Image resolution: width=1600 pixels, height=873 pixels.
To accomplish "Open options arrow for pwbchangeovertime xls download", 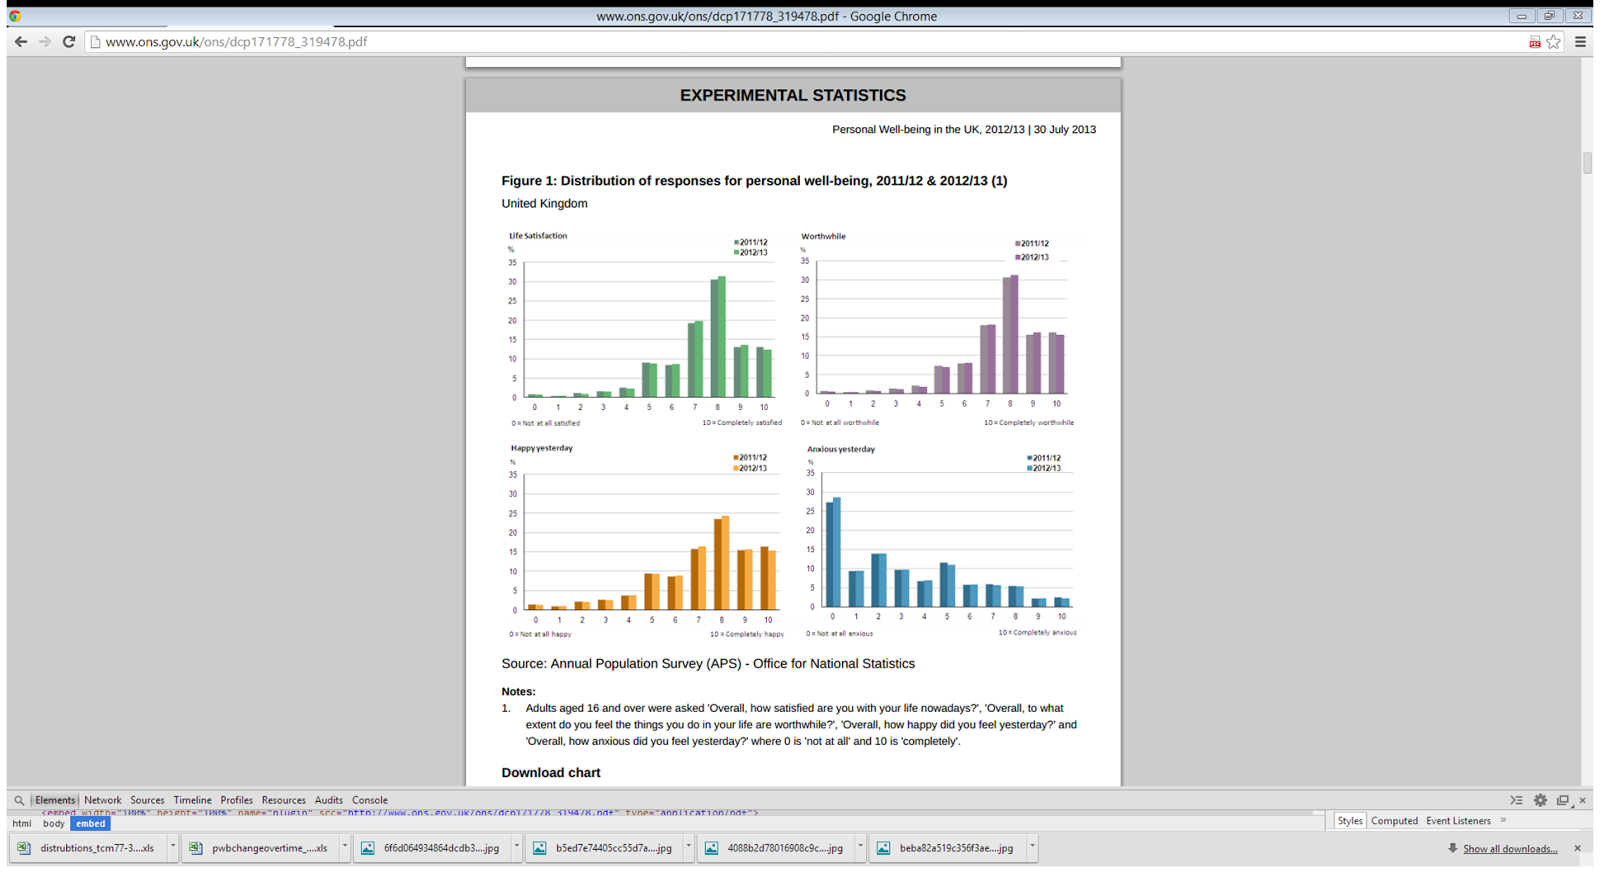I will (345, 847).
